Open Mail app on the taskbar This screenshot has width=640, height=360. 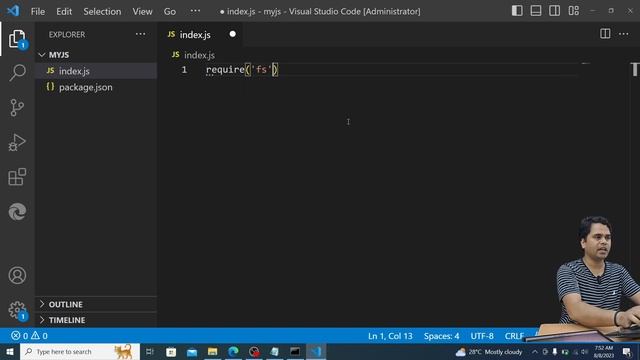191,352
